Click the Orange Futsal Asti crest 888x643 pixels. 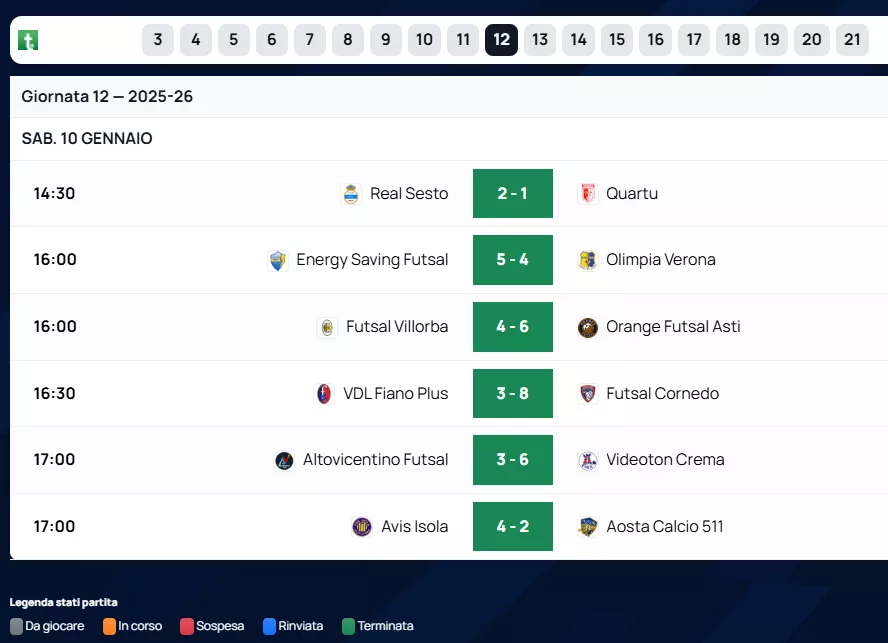tap(588, 327)
